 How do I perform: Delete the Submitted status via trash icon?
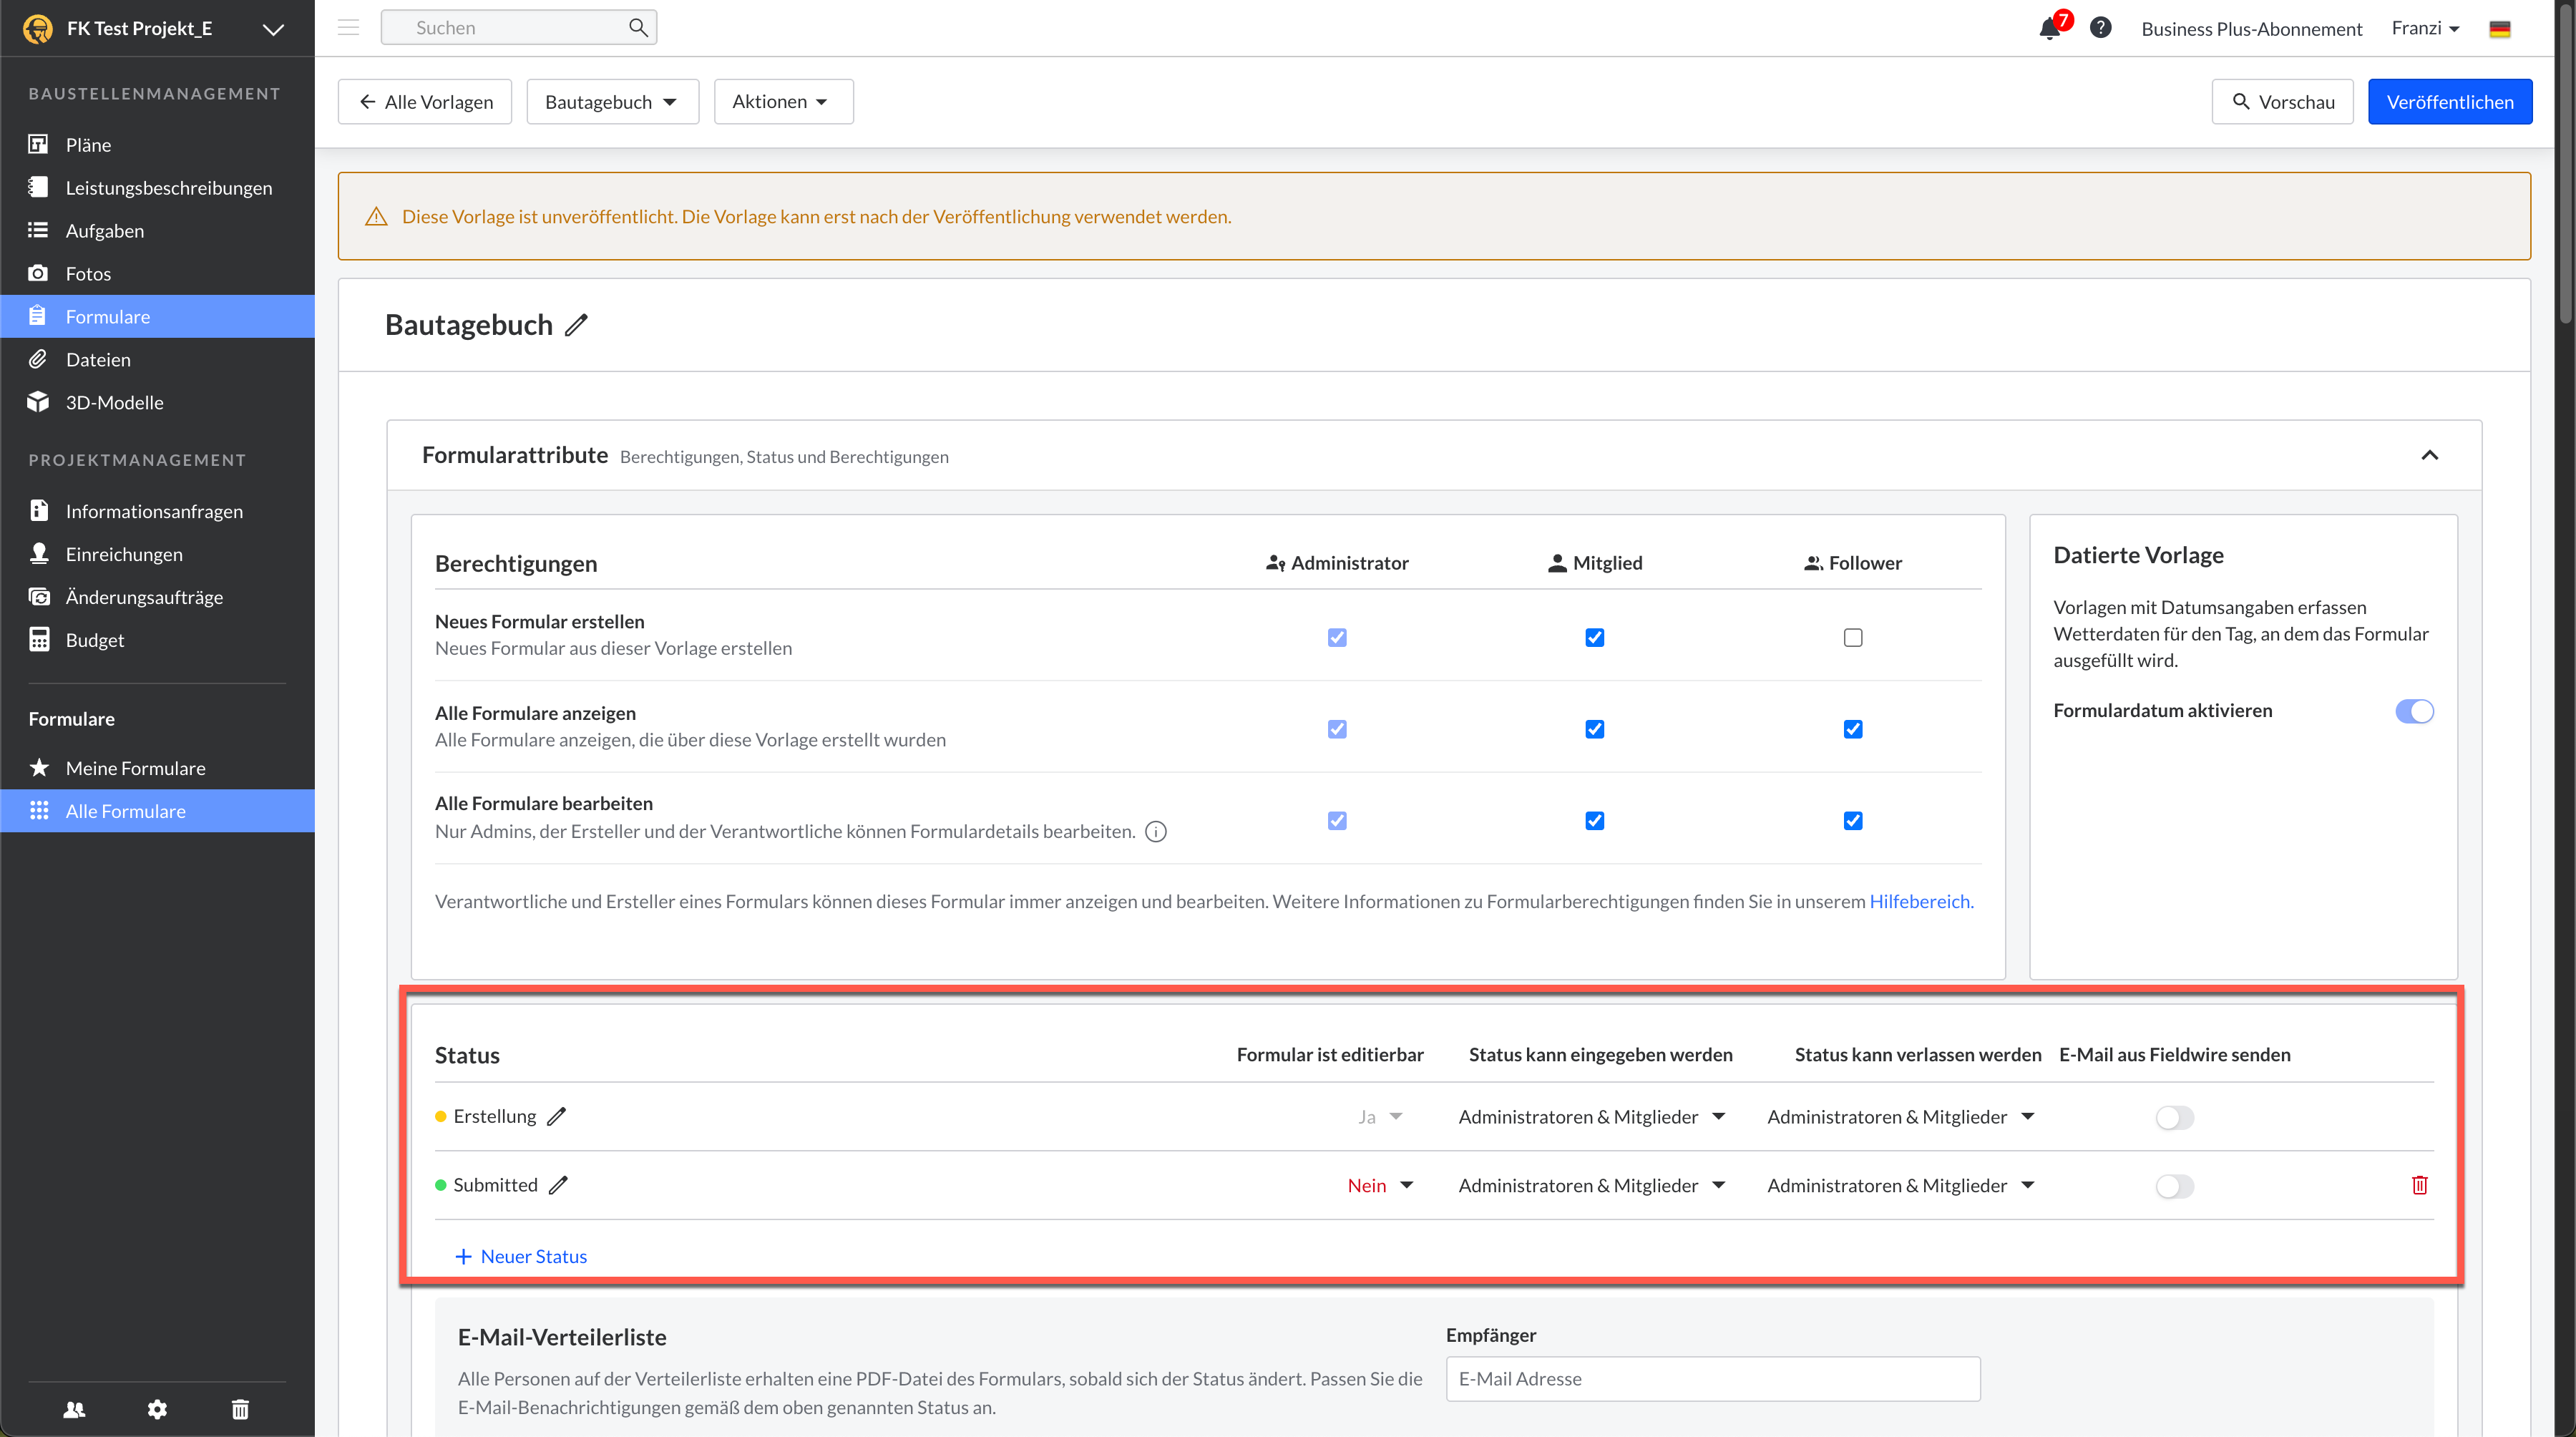2419,1185
